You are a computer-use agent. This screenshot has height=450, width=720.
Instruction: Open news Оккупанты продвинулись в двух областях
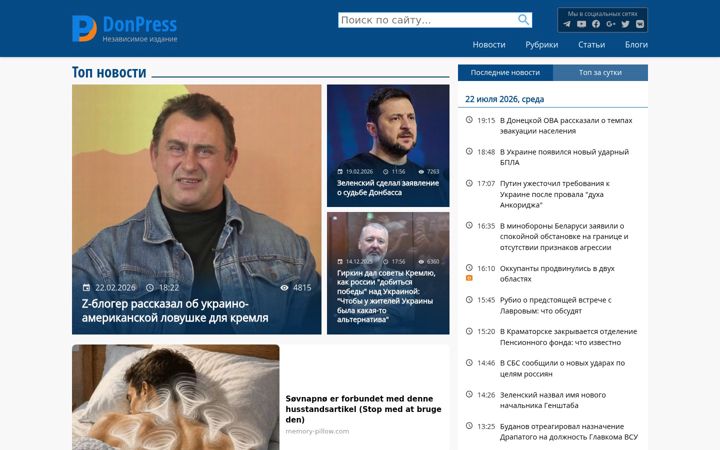pos(557,274)
